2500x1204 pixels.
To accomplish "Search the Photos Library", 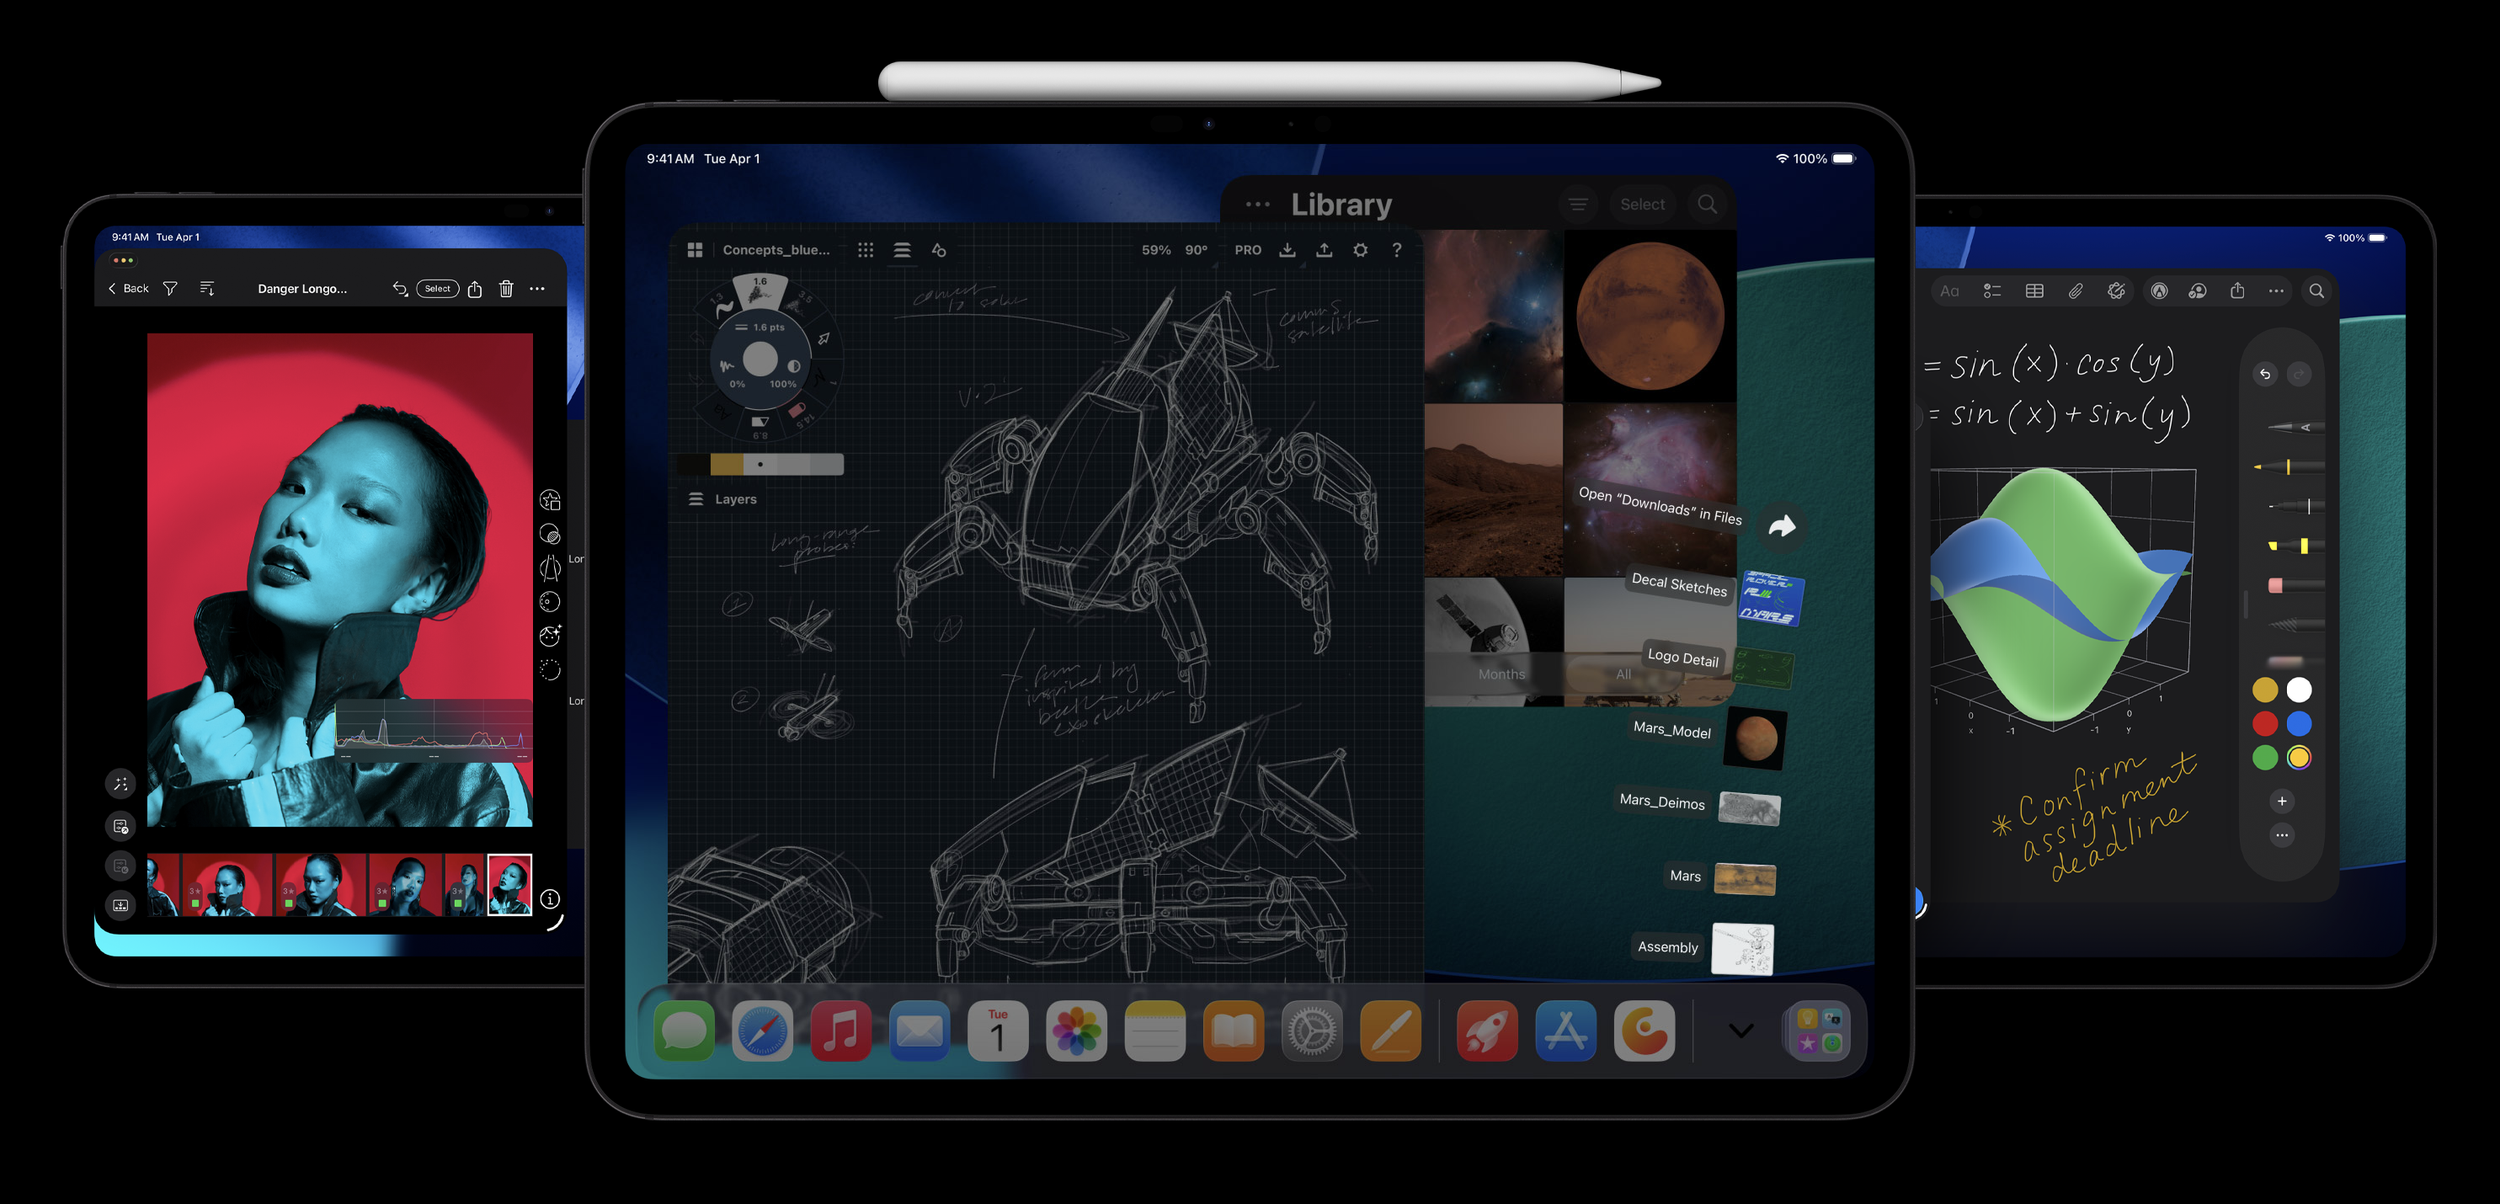I will tap(1708, 204).
